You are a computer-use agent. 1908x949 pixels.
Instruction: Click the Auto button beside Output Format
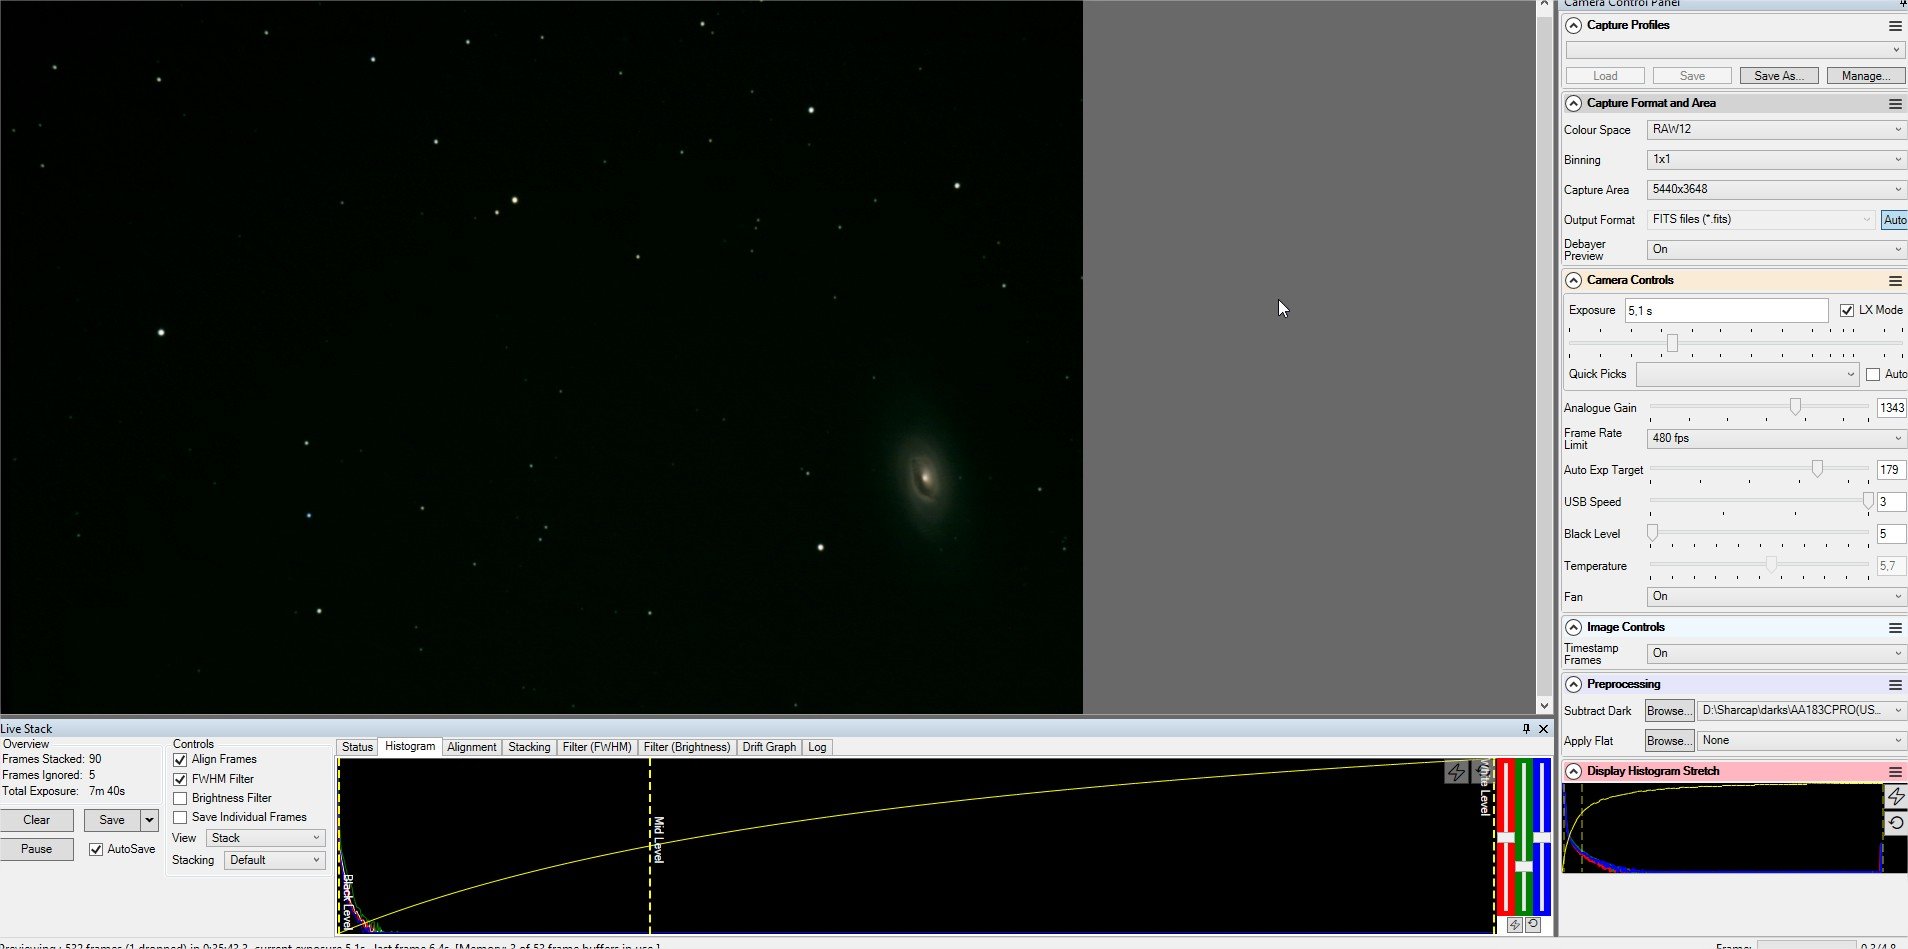[x=1894, y=220]
